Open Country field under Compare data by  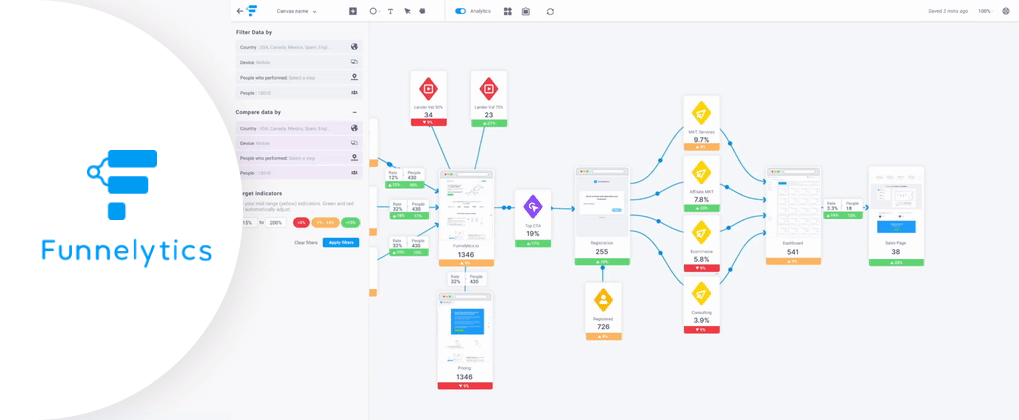299,128
